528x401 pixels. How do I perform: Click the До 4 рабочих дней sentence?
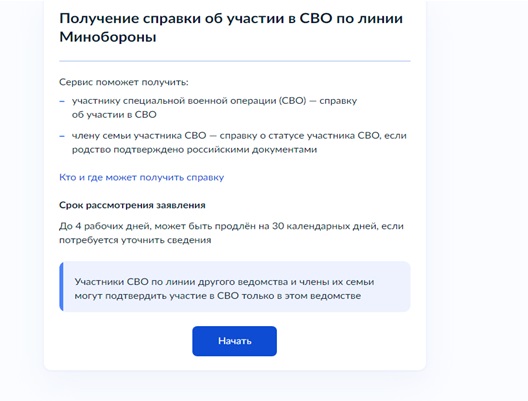pos(231,233)
